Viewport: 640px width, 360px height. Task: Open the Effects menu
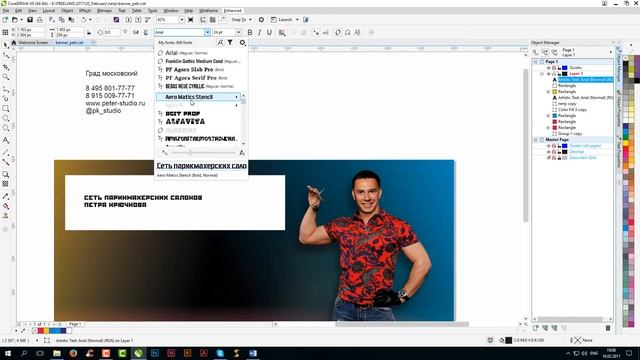[x=85, y=11]
